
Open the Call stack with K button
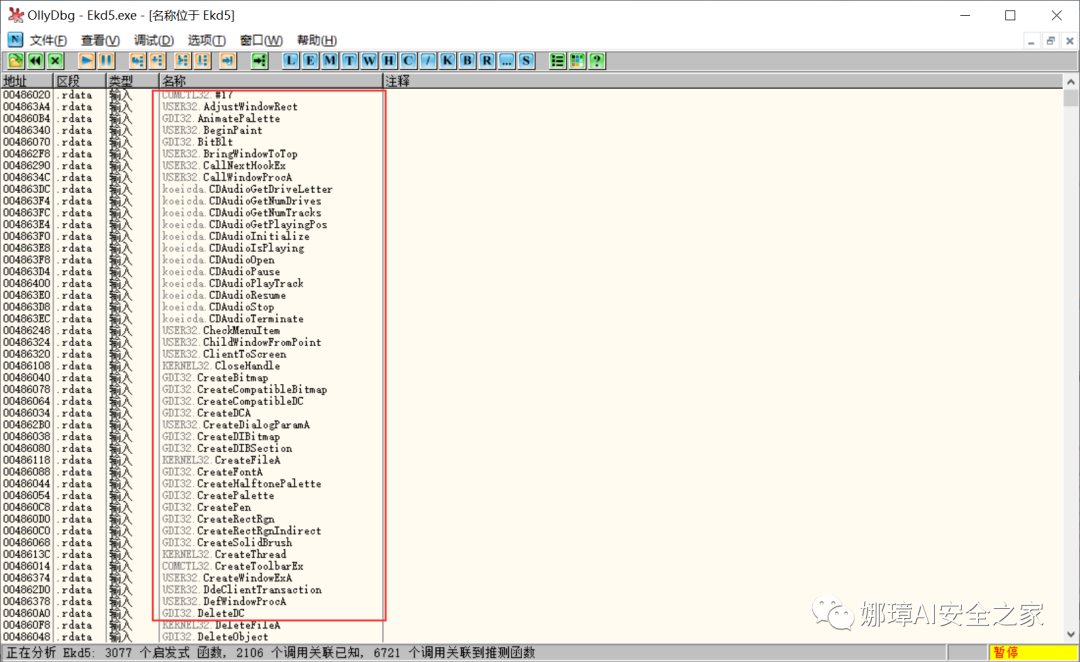coord(448,61)
